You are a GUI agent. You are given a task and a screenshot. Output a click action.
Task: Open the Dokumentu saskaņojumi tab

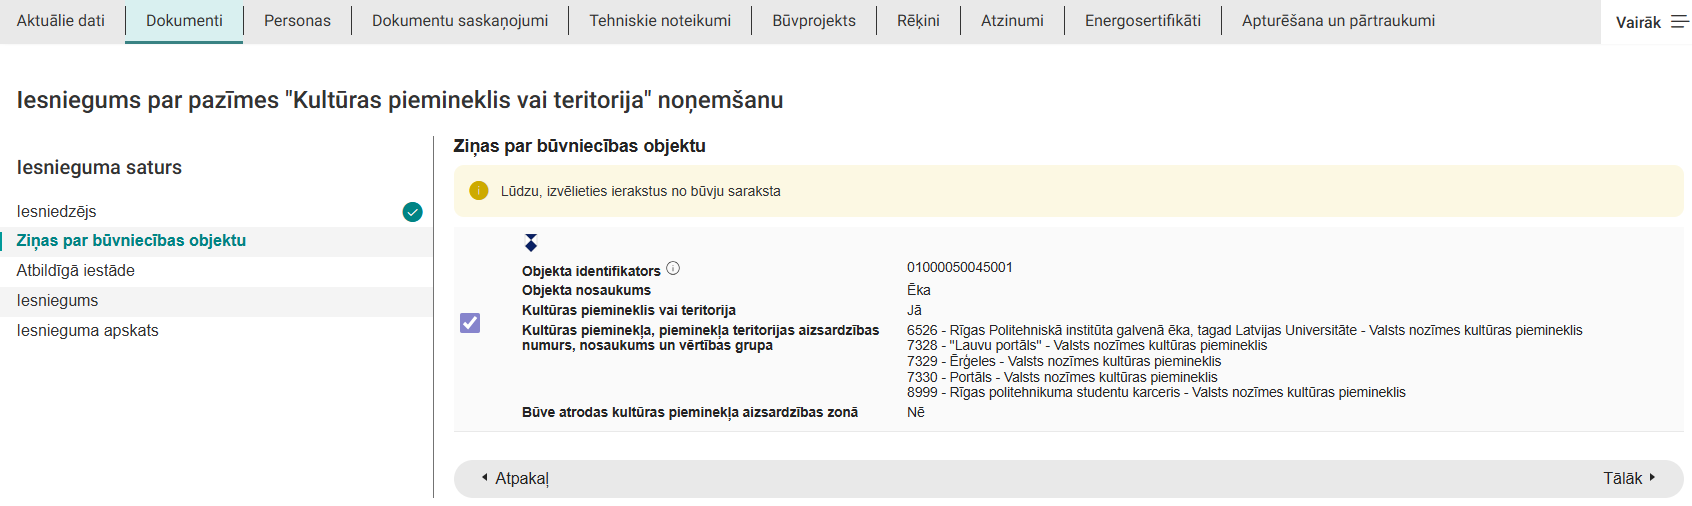[x=460, y=21]
